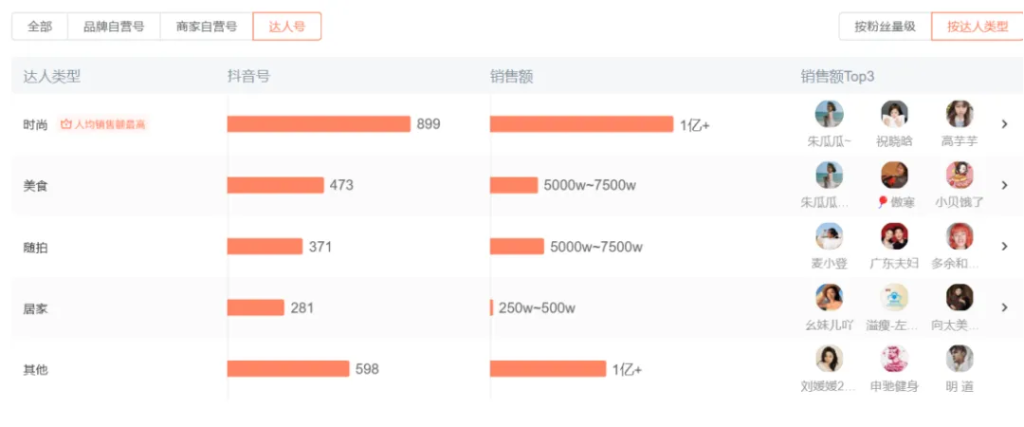
Task: Expand the 居家 row chevron arrow
Action: pos(1004,307)
